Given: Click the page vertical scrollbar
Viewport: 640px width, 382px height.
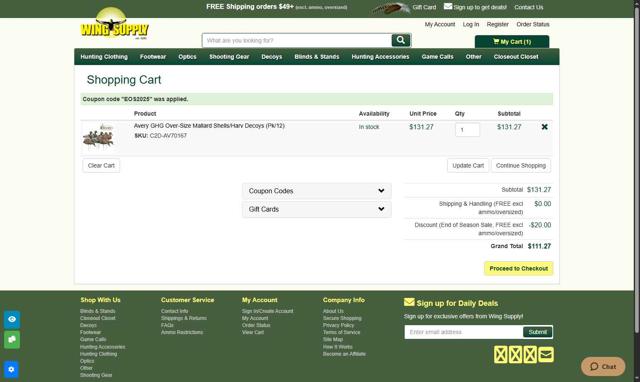Looking at the screenshot, I should coord(637,171).
